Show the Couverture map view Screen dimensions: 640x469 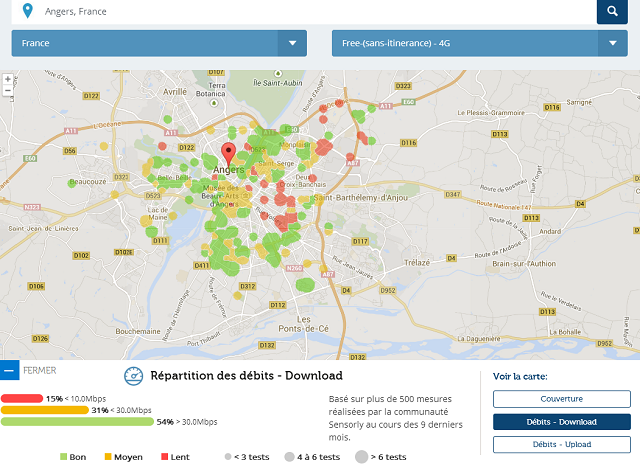pyautogui.click(x=561, y=398)
